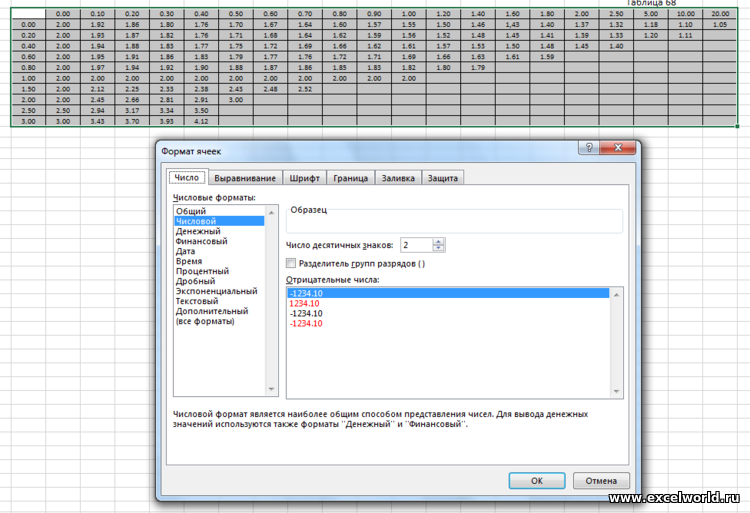Screen dimensions: 750x513
Task: Select Процентный format in the list
Action: [x=202, y=271]
